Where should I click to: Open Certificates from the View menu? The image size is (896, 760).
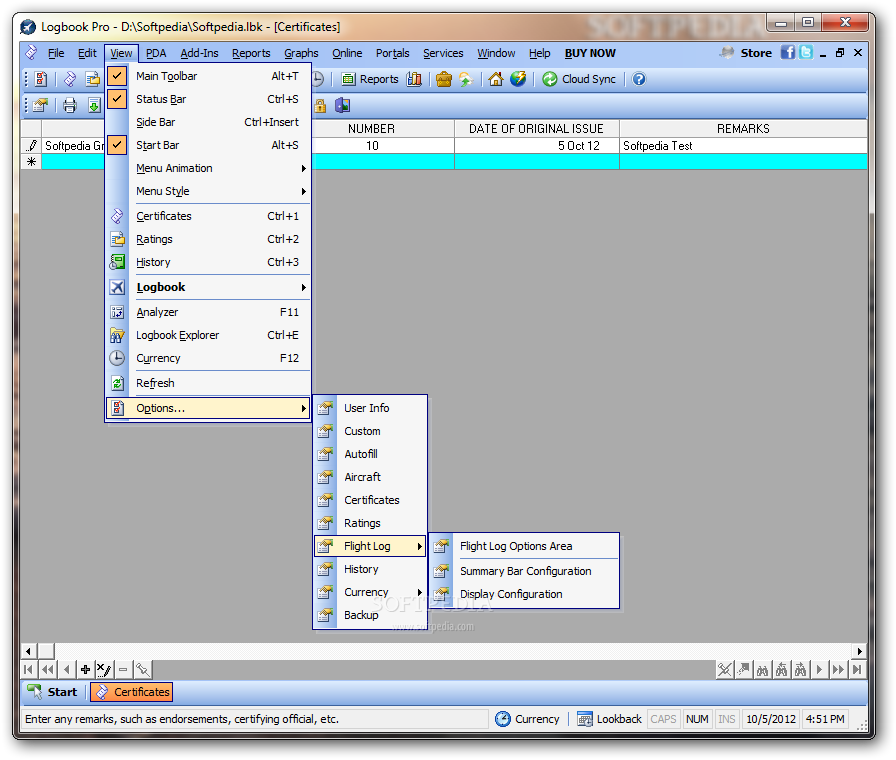208,216
